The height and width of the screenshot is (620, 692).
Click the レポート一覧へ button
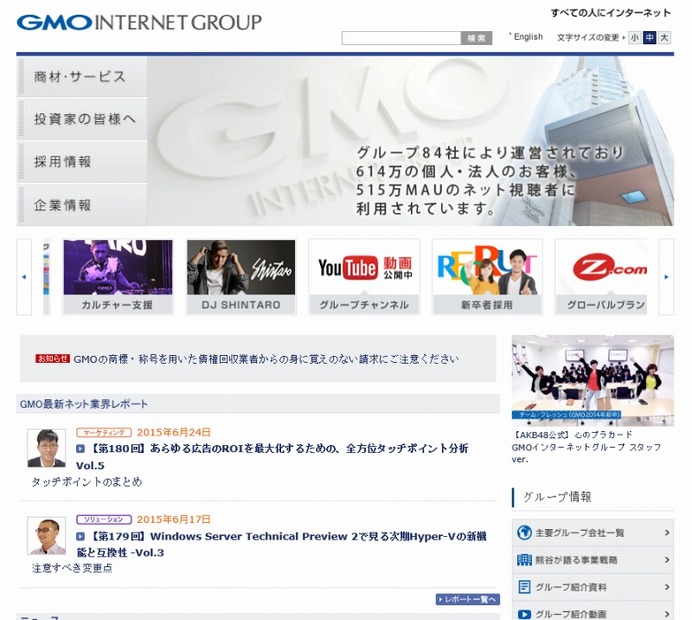tap(467, 599)
